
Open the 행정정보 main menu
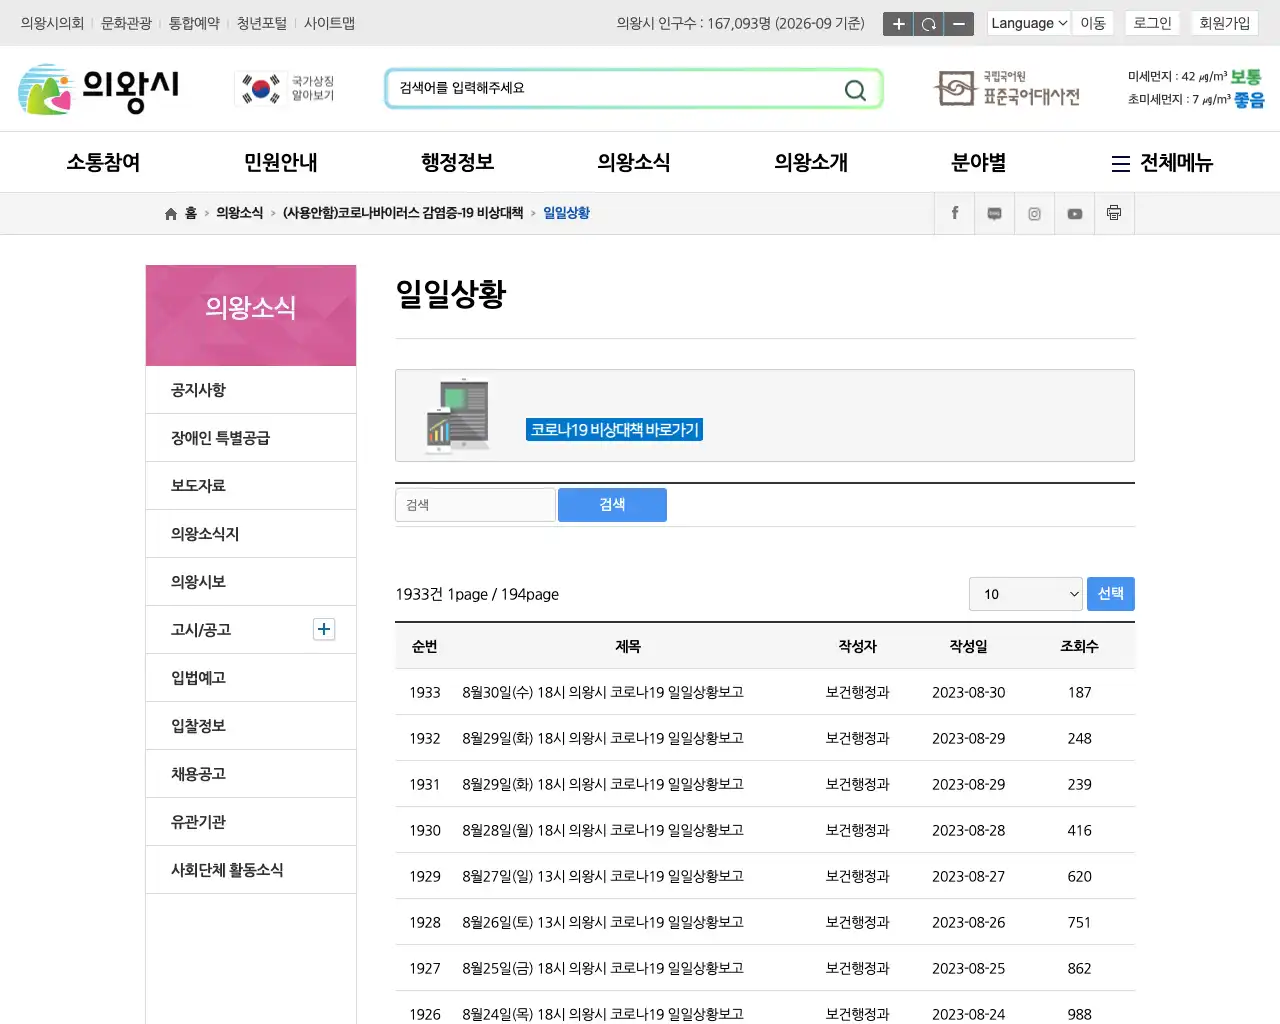(x=457, y=162)
